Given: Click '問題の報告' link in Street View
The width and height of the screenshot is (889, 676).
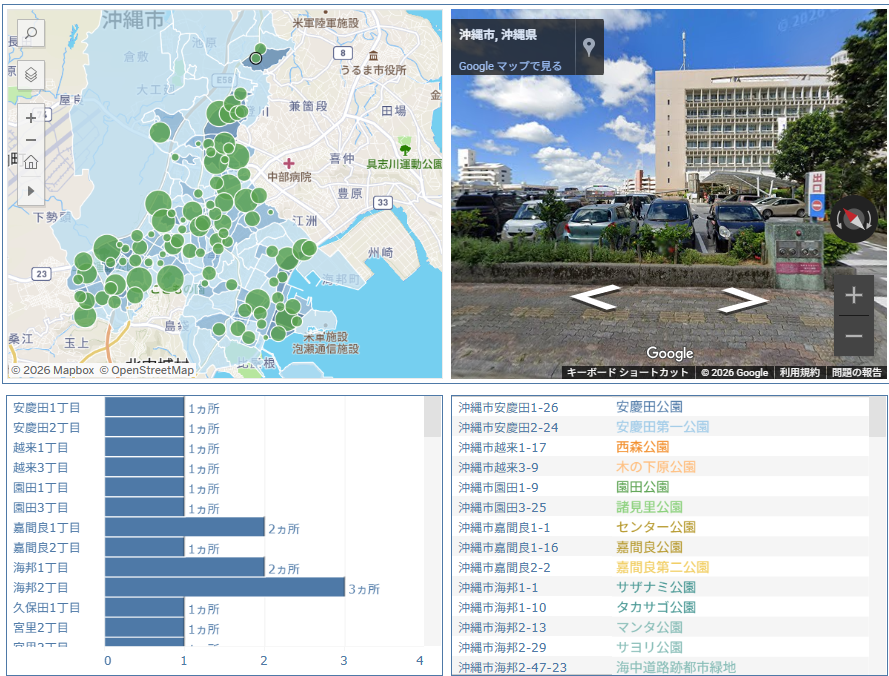Looking at the screenshot, I should pos(857,372).
